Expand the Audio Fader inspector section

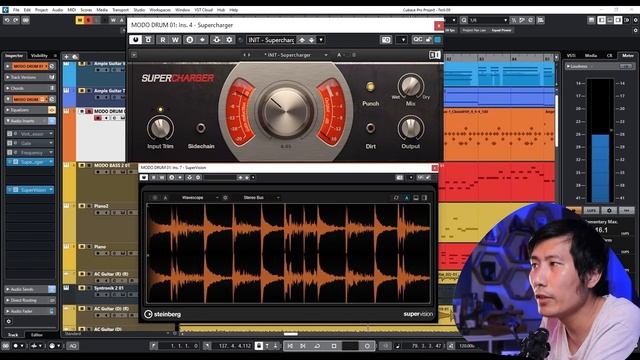pyautogui.click(x=29, y=311)
